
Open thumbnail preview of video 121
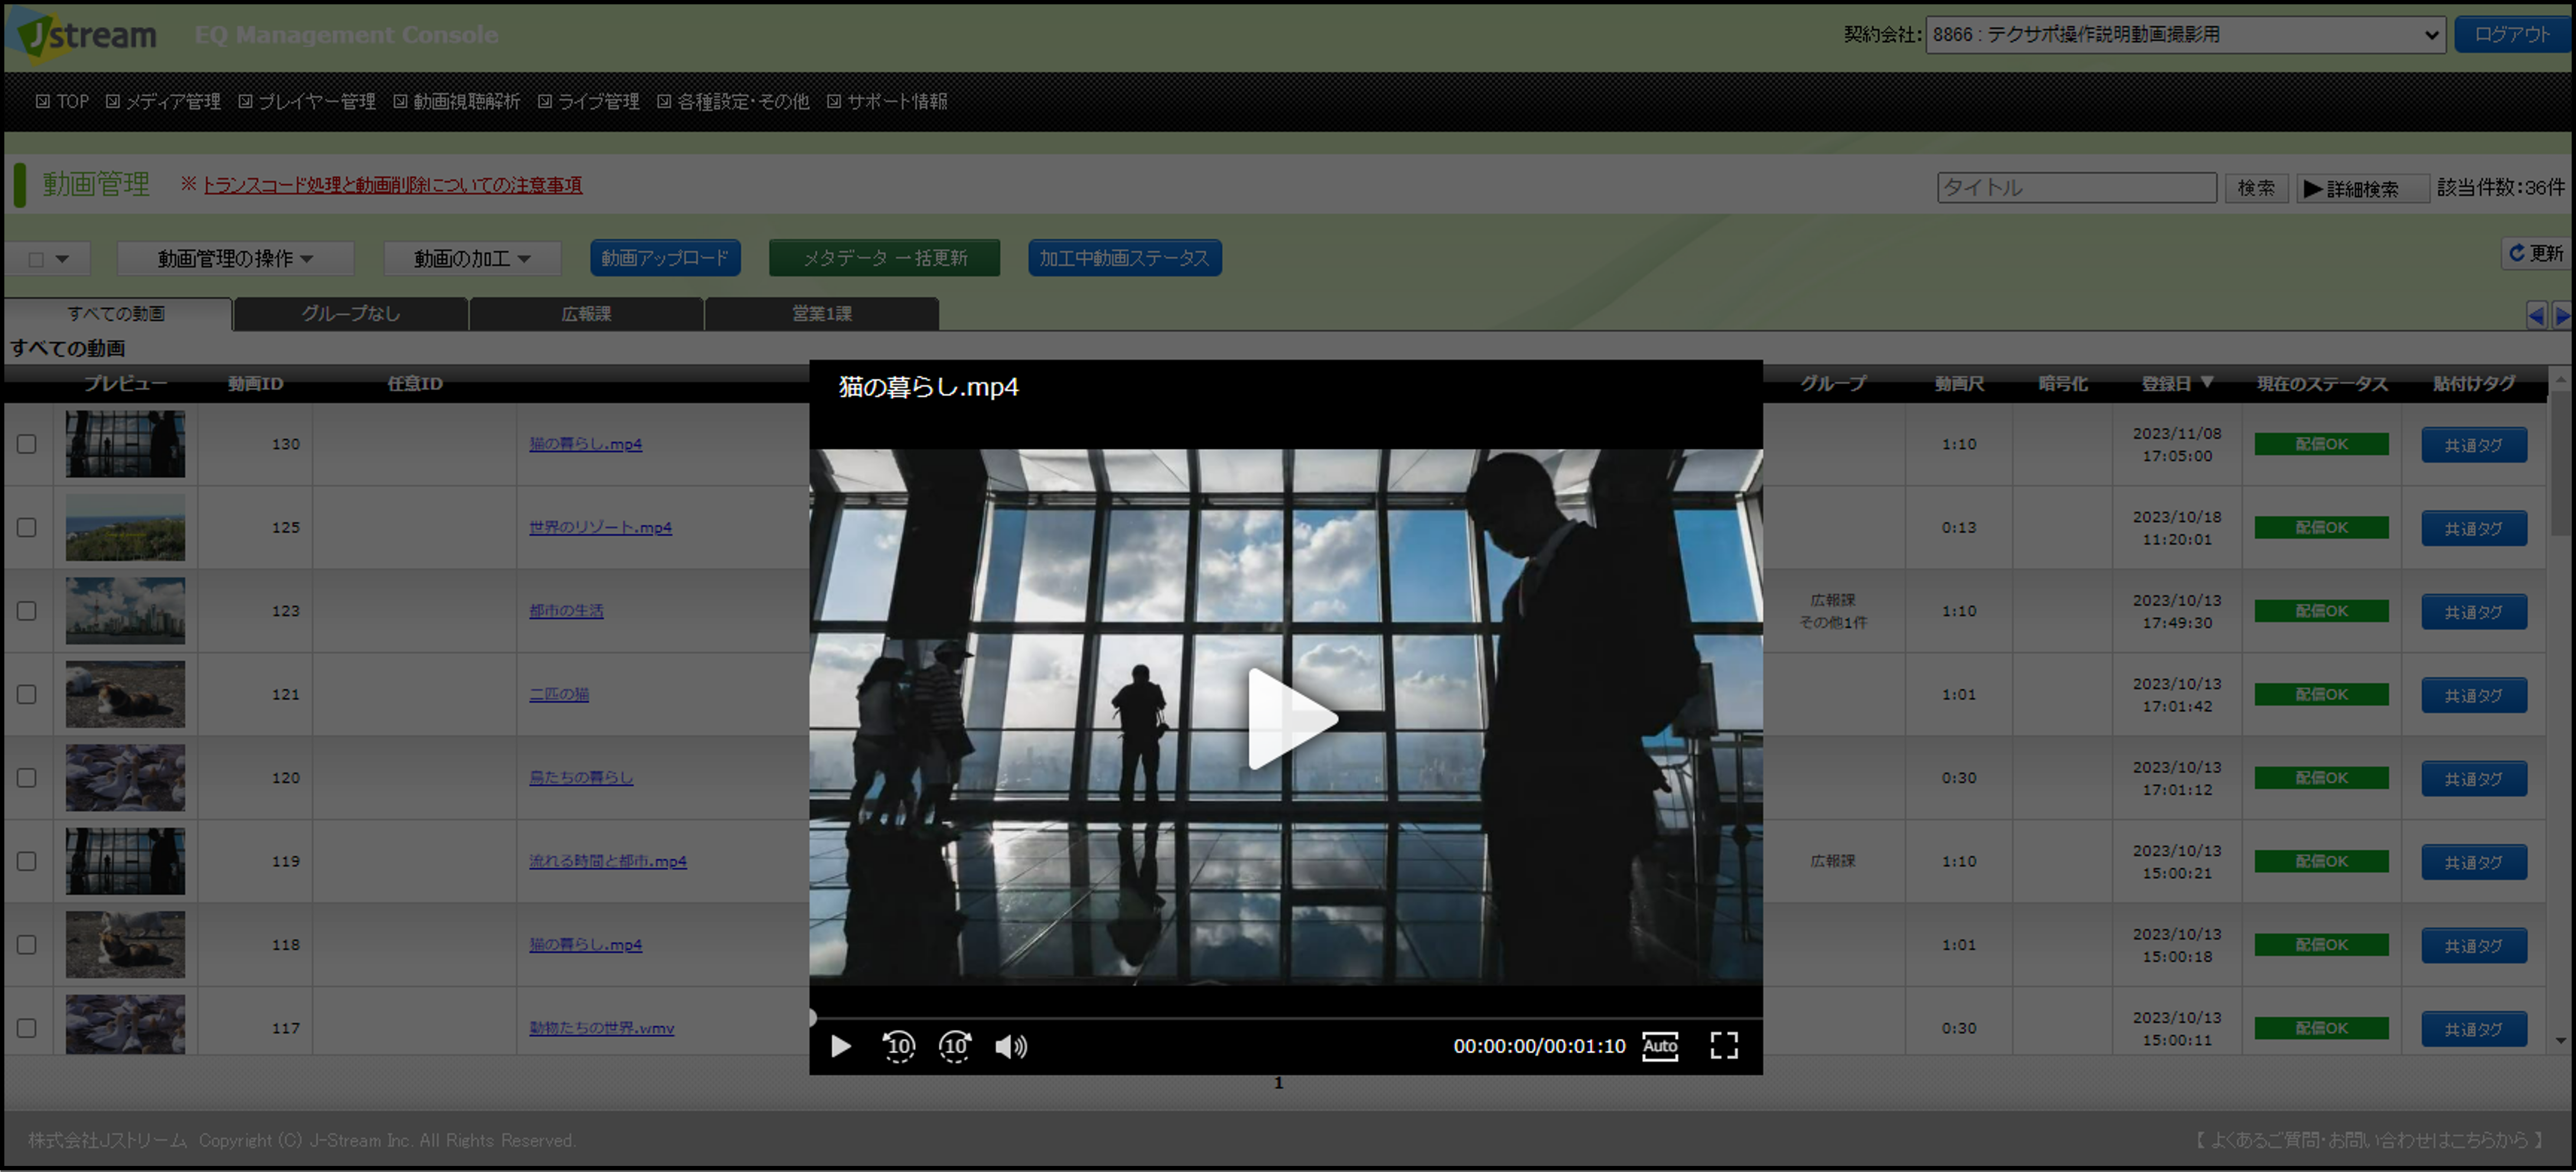pyautogui.click(x=125, y=694)
